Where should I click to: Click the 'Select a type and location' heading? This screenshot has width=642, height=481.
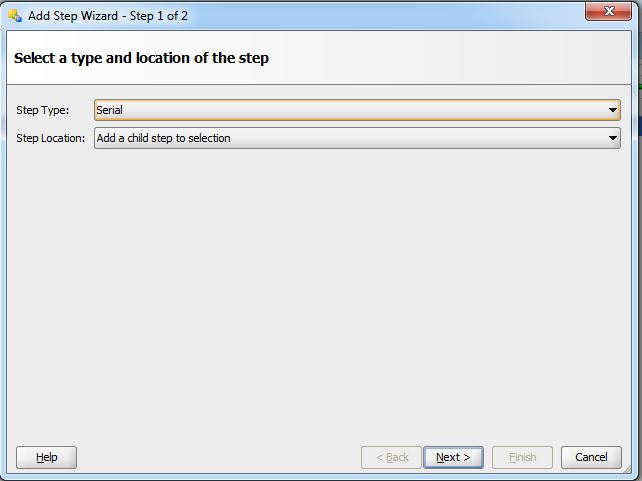[141, 58]
